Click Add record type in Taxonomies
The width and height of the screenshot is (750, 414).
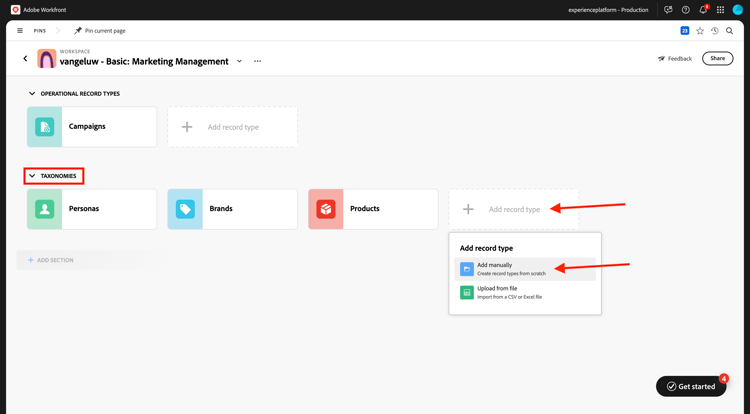(514, 209)
